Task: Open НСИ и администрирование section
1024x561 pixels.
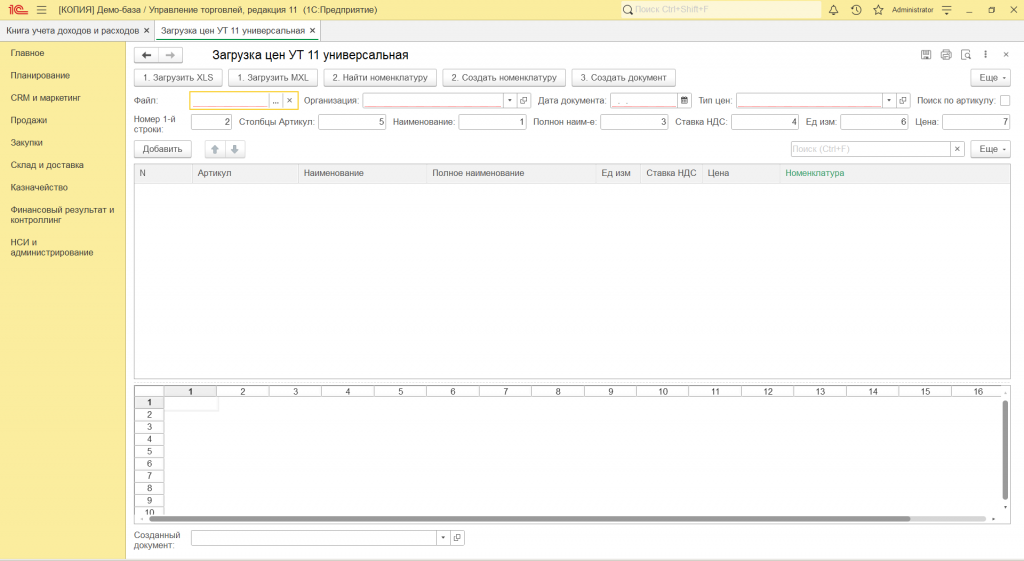Action: click(52, 248)
